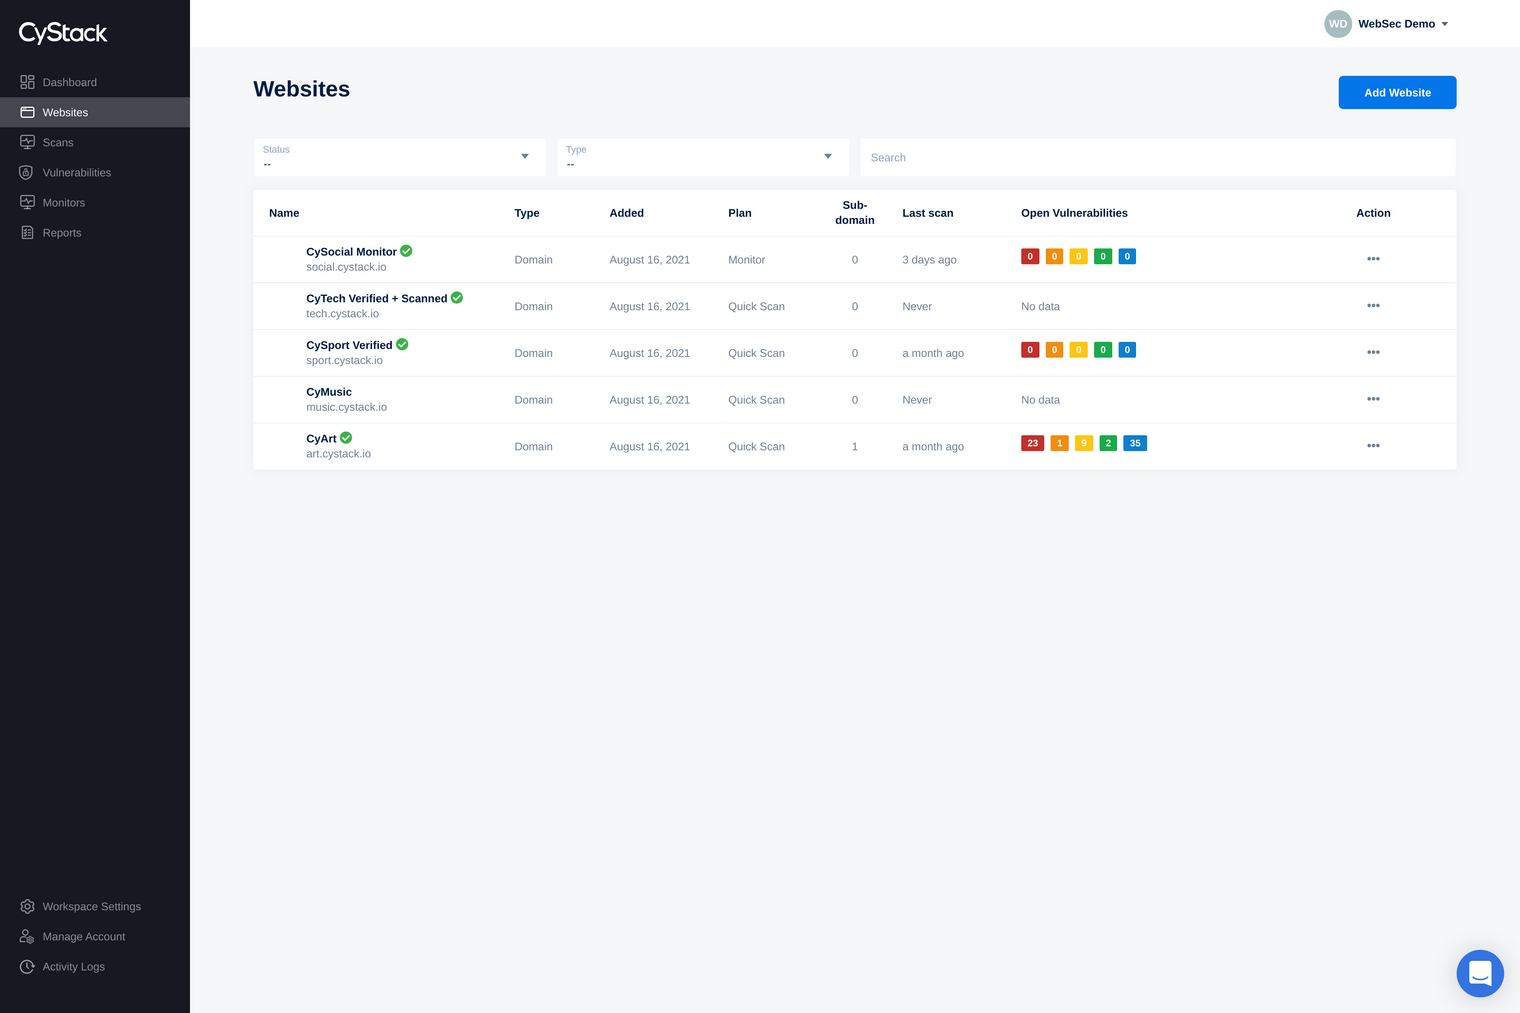This screenshot has height=1013, width=1520.
Task: Click verified checkmark beside CySport Verified
Action: click(x=402, y=344)
